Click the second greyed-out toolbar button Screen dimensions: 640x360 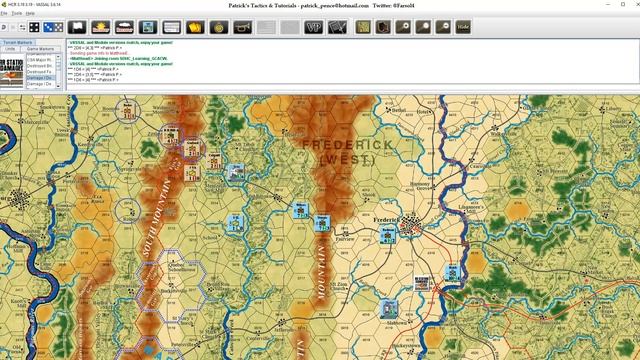[x=290, y=27]
